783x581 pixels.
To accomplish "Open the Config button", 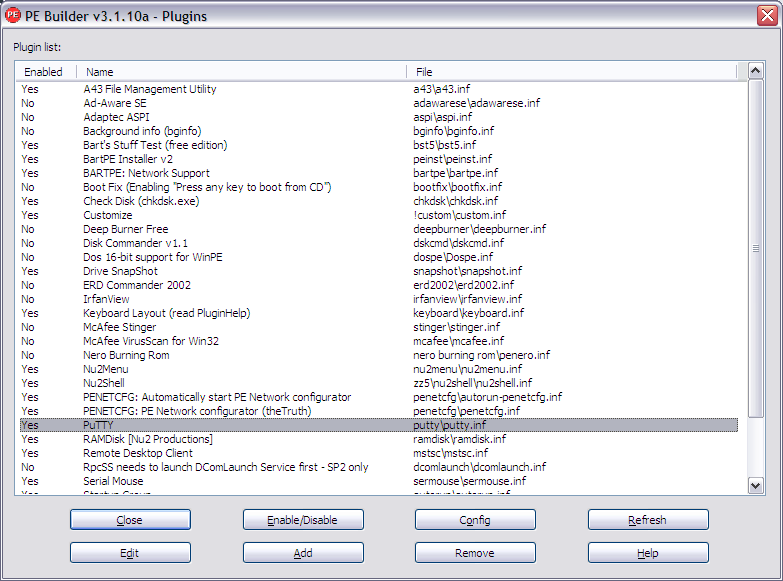I will coord(475,520).
